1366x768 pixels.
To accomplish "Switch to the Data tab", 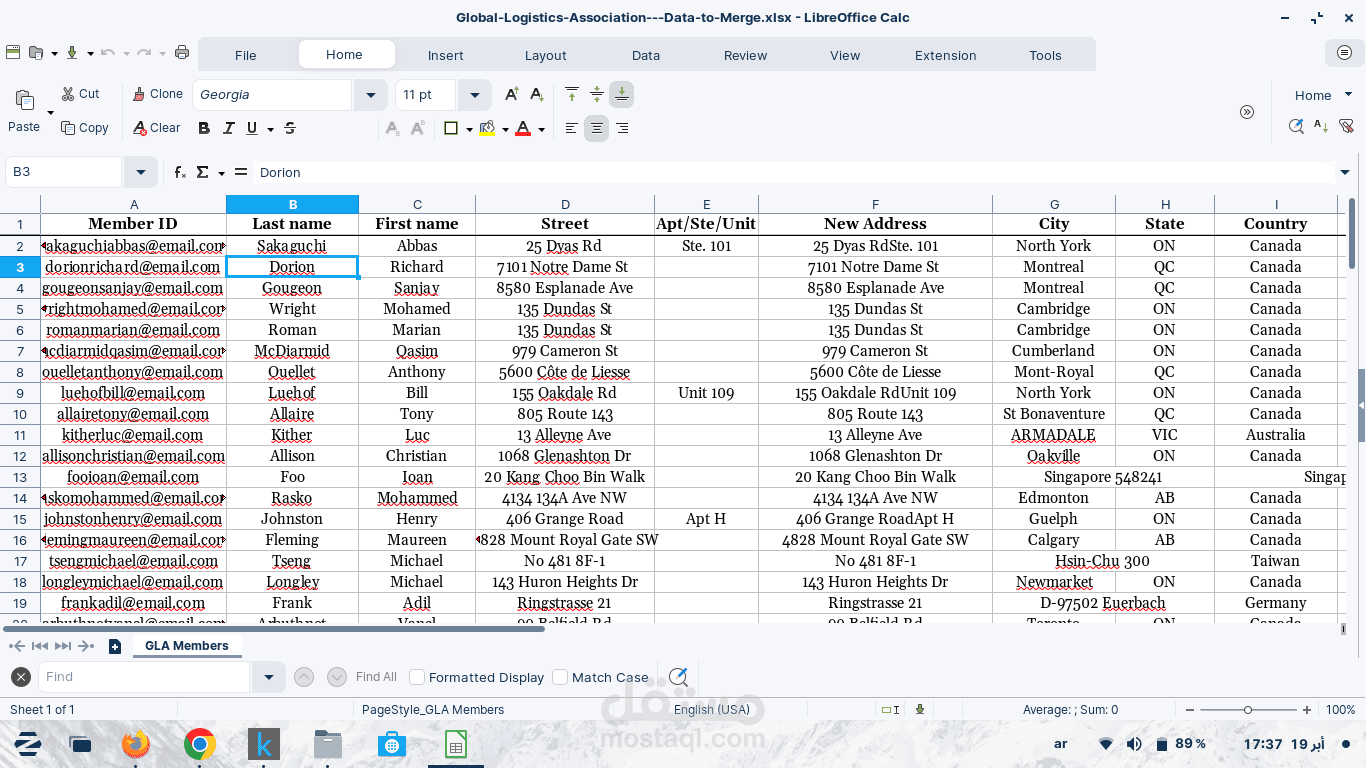I will coord(646,55).
